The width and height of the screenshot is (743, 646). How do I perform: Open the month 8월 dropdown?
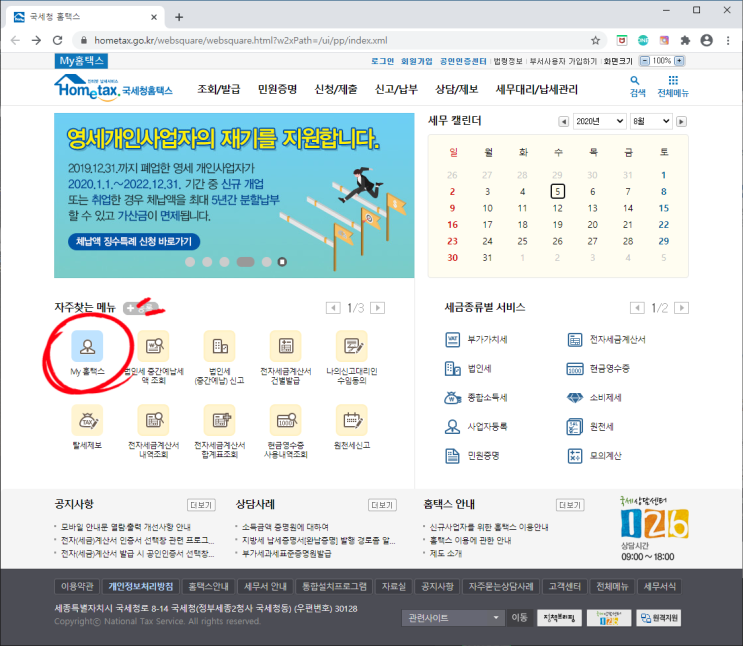pos(651,121)
